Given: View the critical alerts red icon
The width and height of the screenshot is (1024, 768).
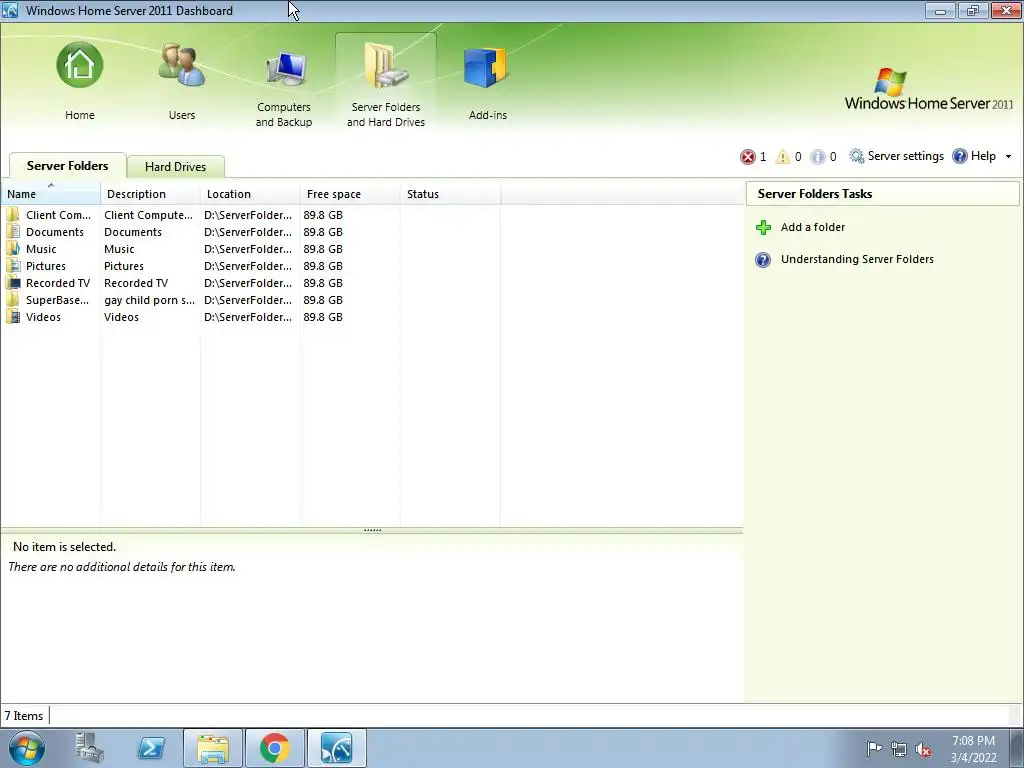Looking at the screenshot, I should pos(748,157).
